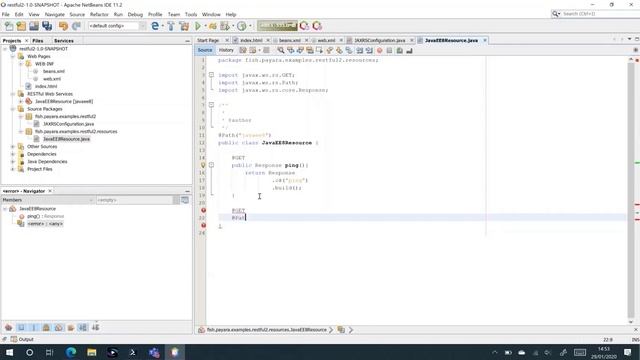Click the Search input field
Screen dimensions: 640x360
(x=600, y=14)
